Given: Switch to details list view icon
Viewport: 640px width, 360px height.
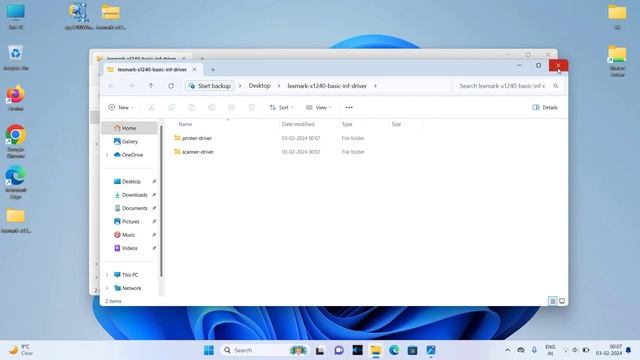Looking at the screenshot, I should click(552, 301).
